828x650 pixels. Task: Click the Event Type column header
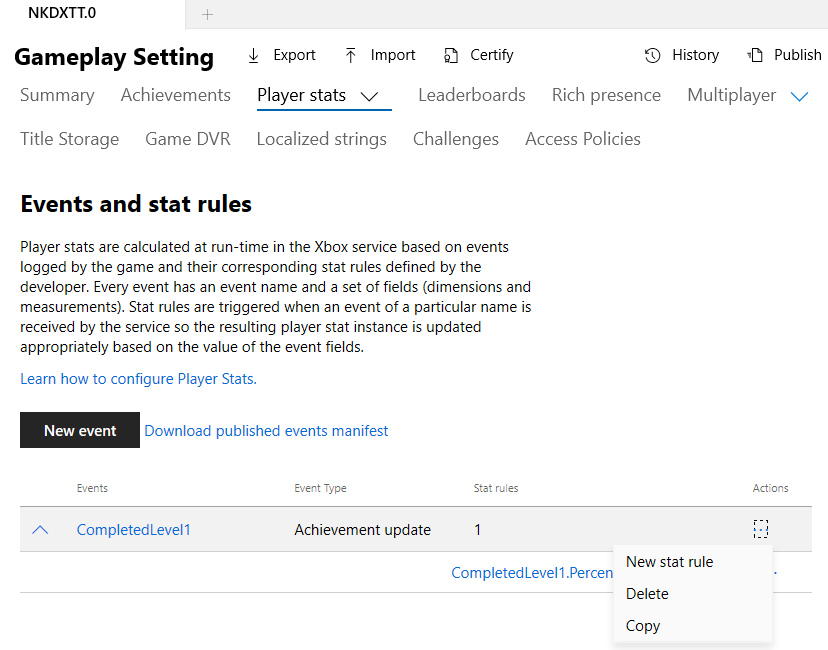click(x=320, y=488)
